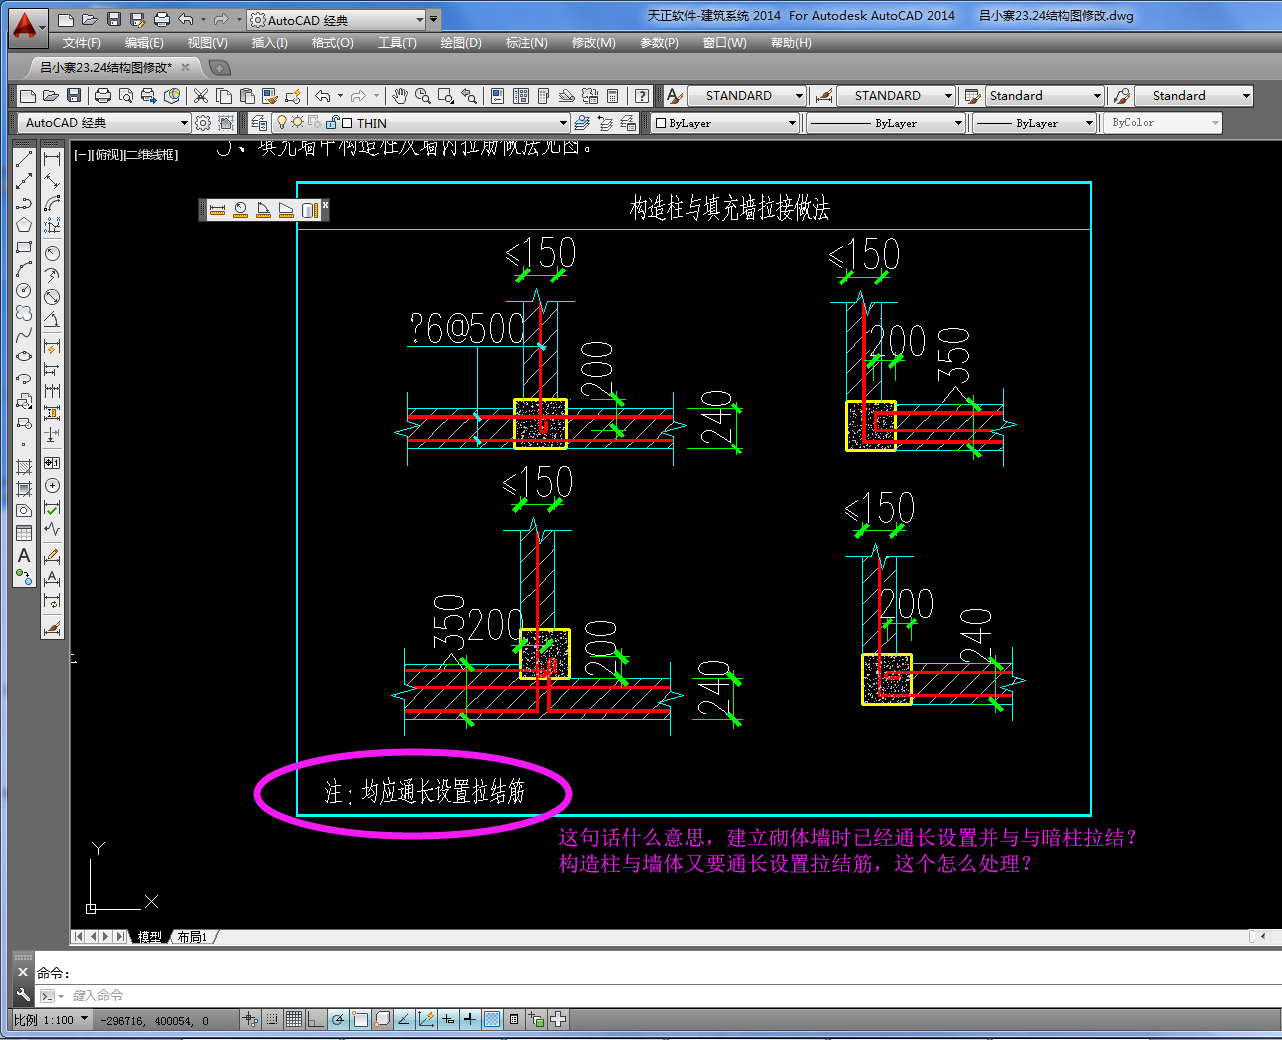This screenshot has height=1040, width=1282.
Task: Select the Revision Cloud tool
Action: coord(24,313)
